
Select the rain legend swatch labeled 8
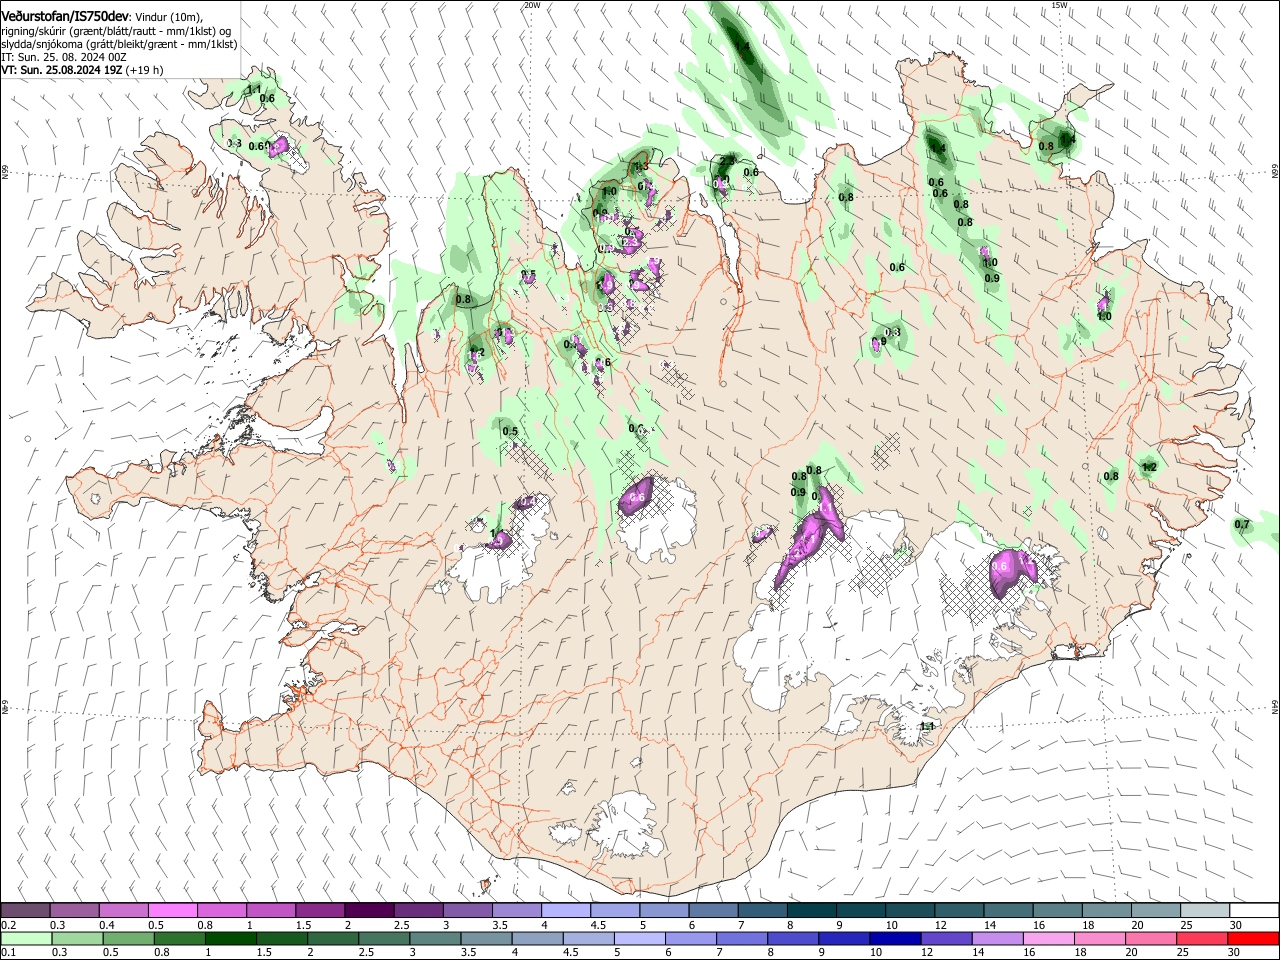point(792,938)
